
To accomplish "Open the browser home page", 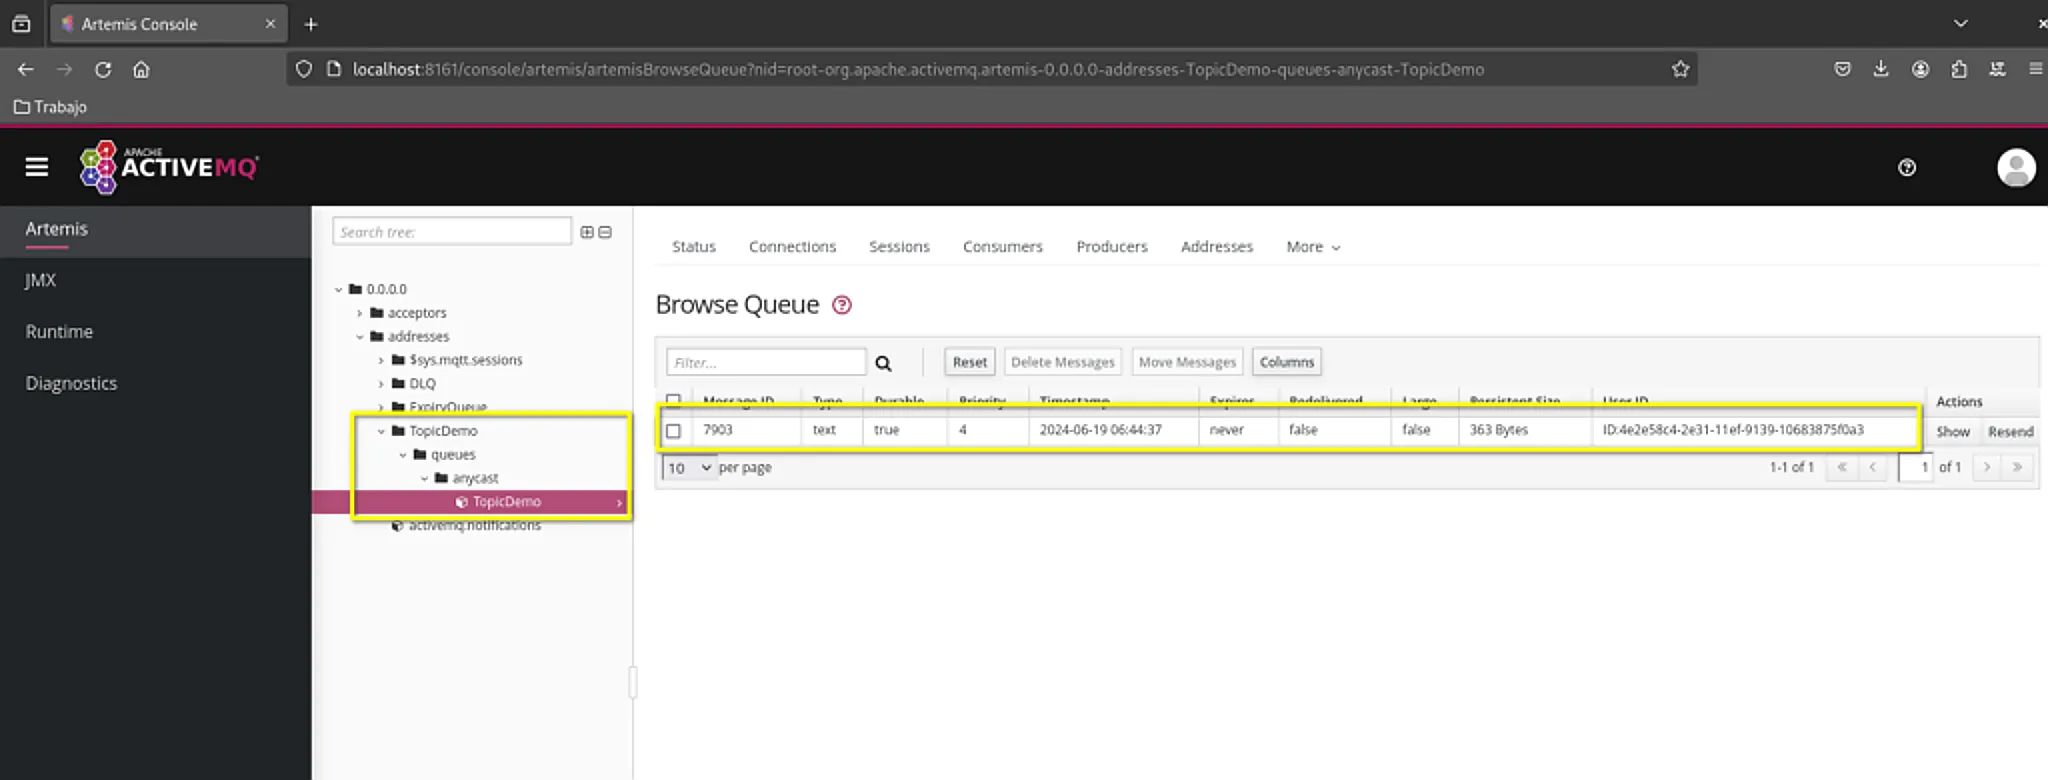I will [141, 69].
